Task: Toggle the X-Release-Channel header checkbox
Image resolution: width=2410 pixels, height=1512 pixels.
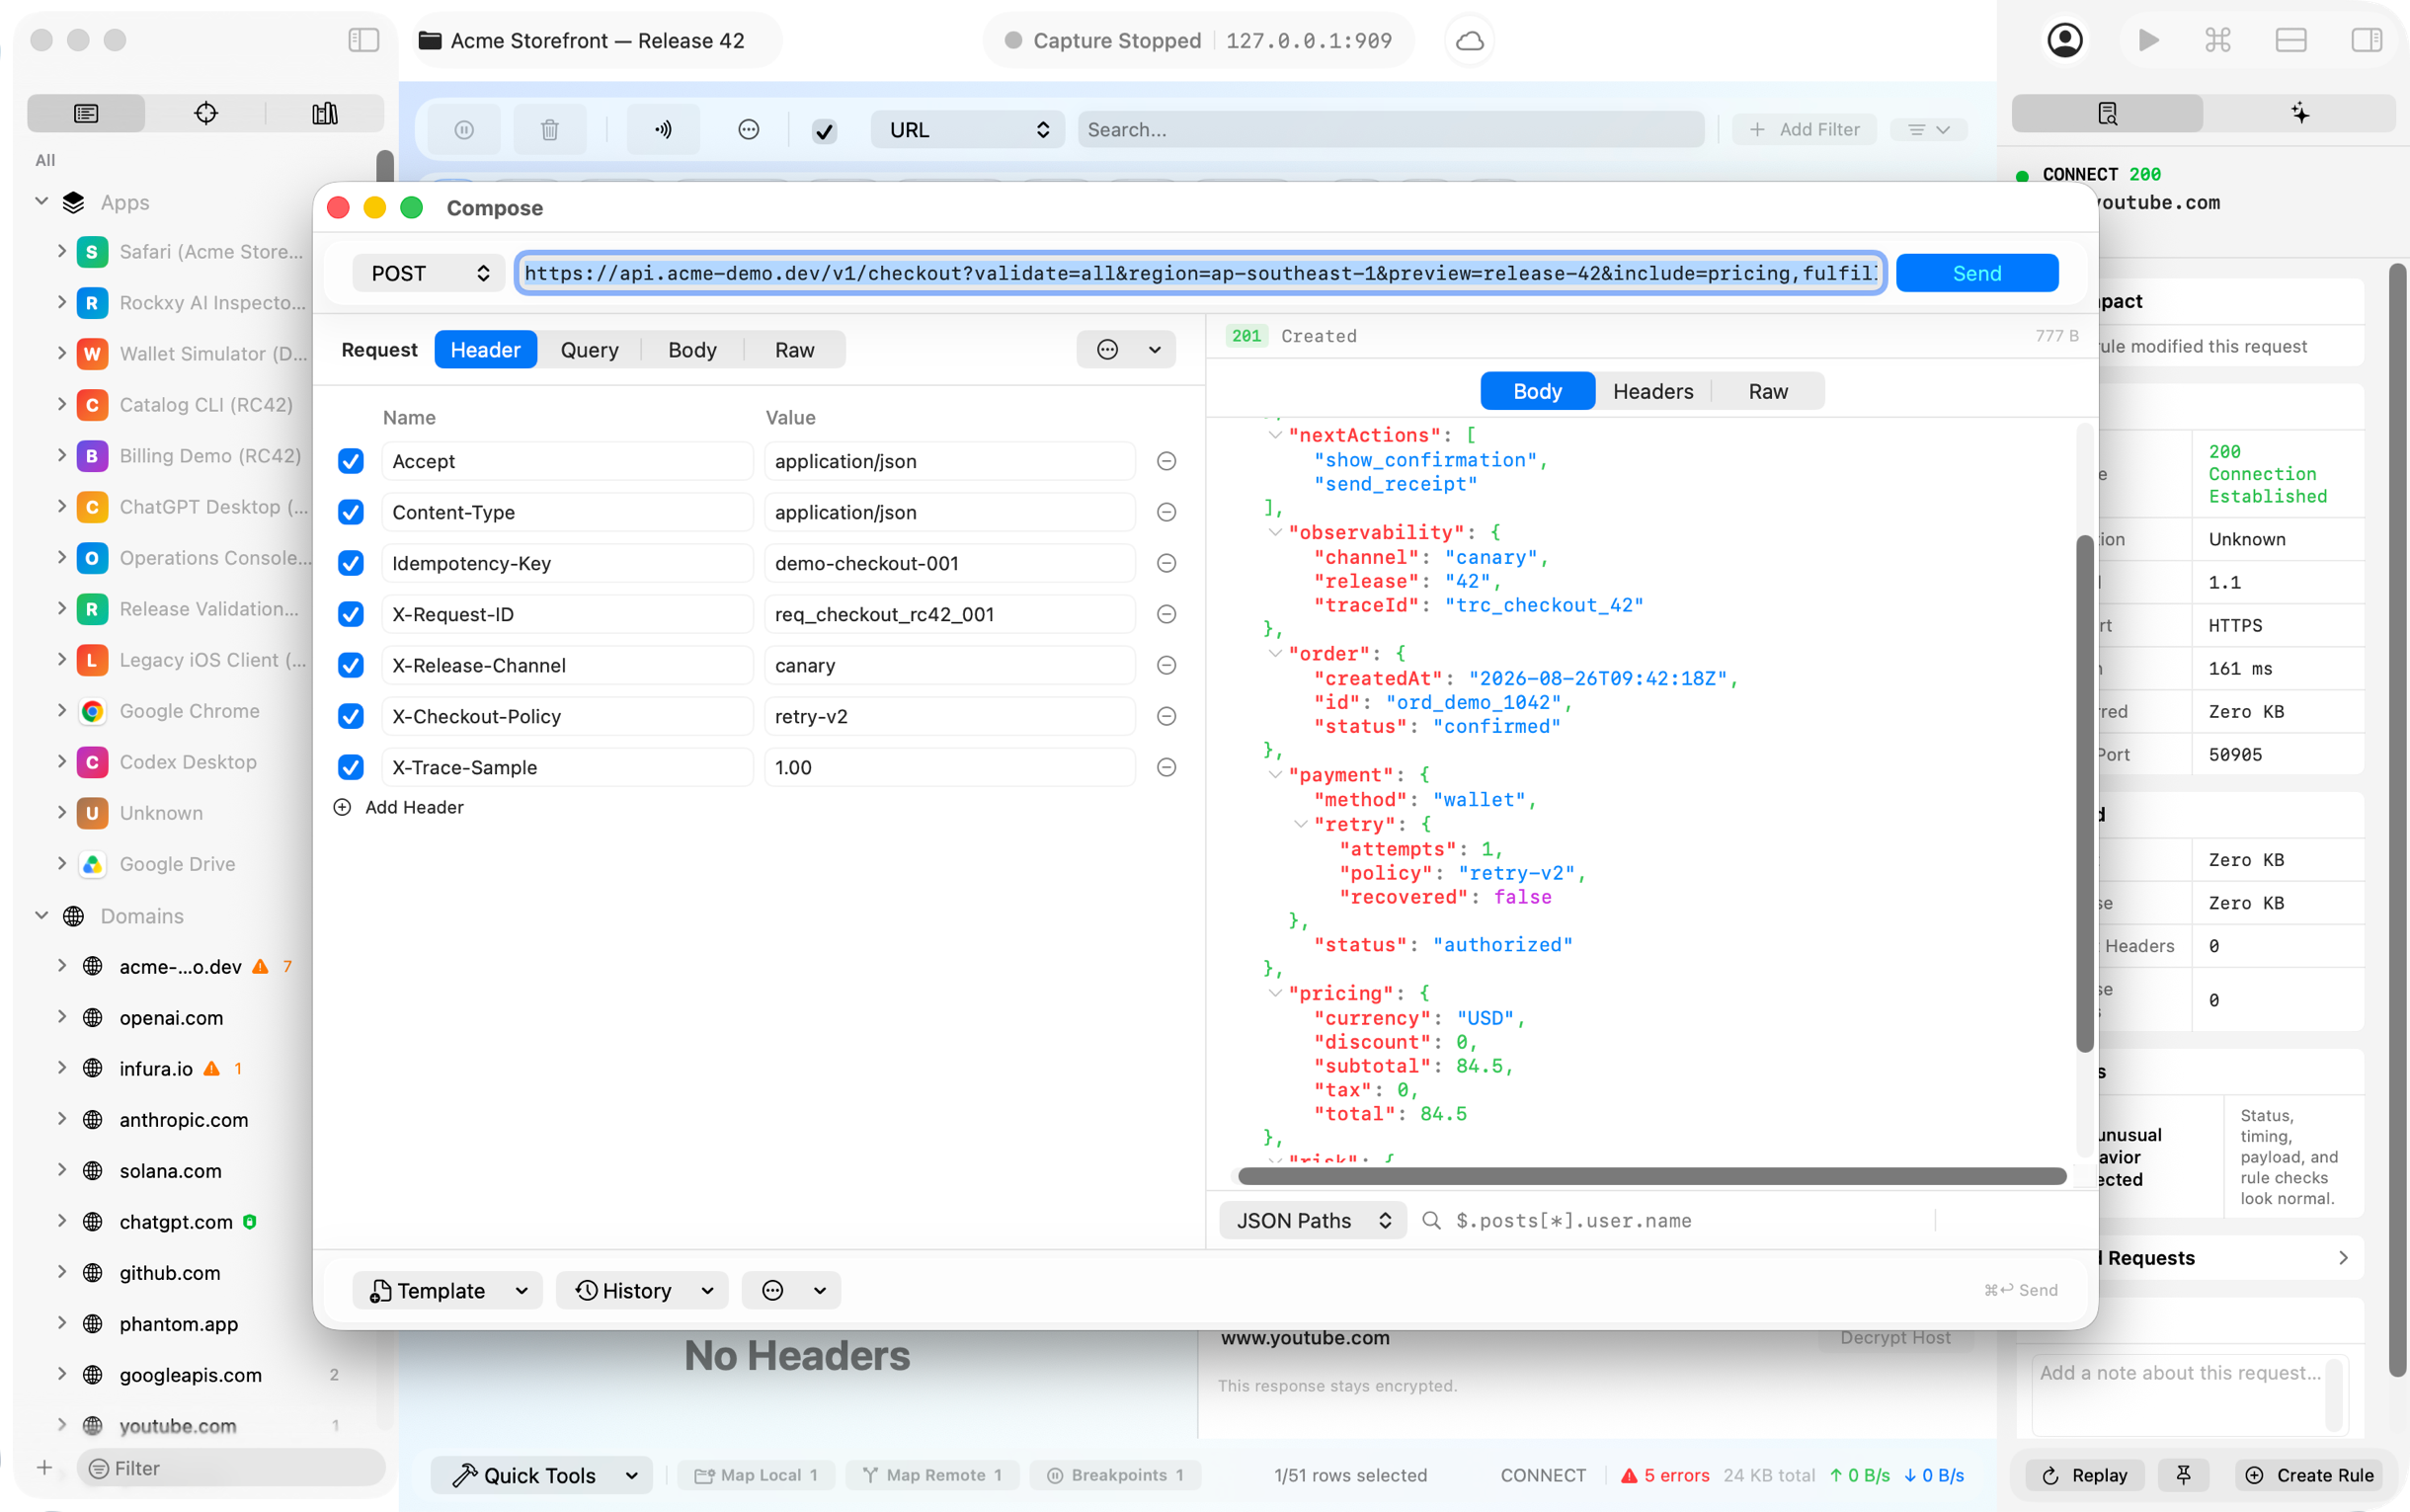Action: 351,665
